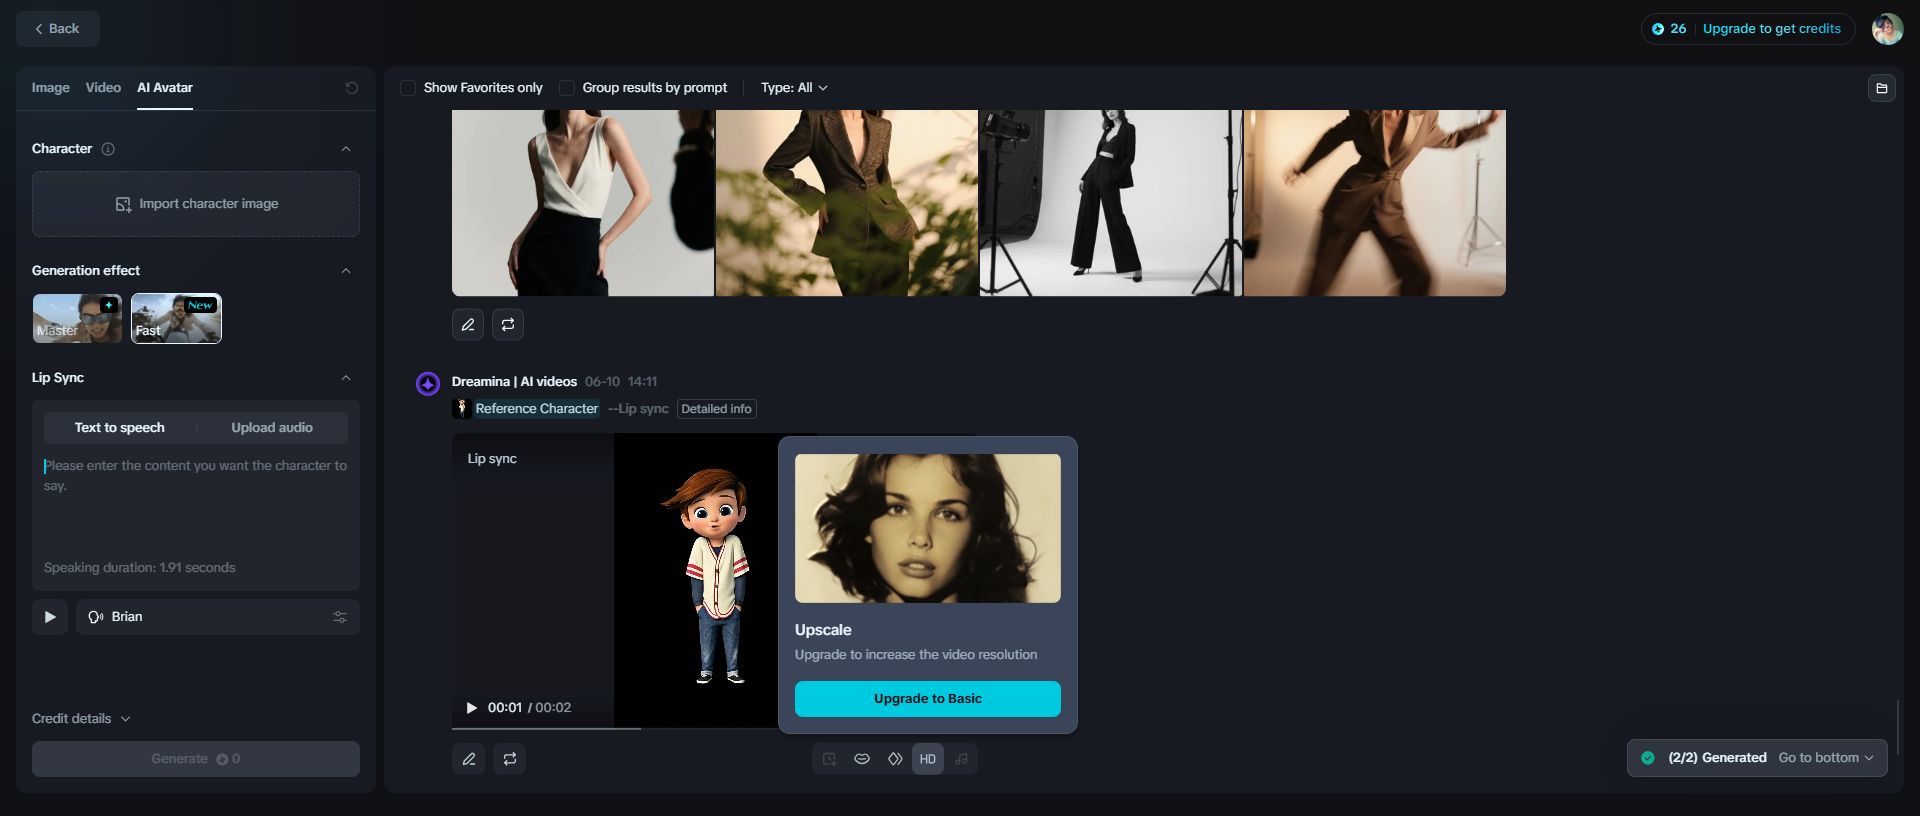The width and height of the screenshot is (1920, 816).
Task: Click Import character image
Action: point(196,204)
